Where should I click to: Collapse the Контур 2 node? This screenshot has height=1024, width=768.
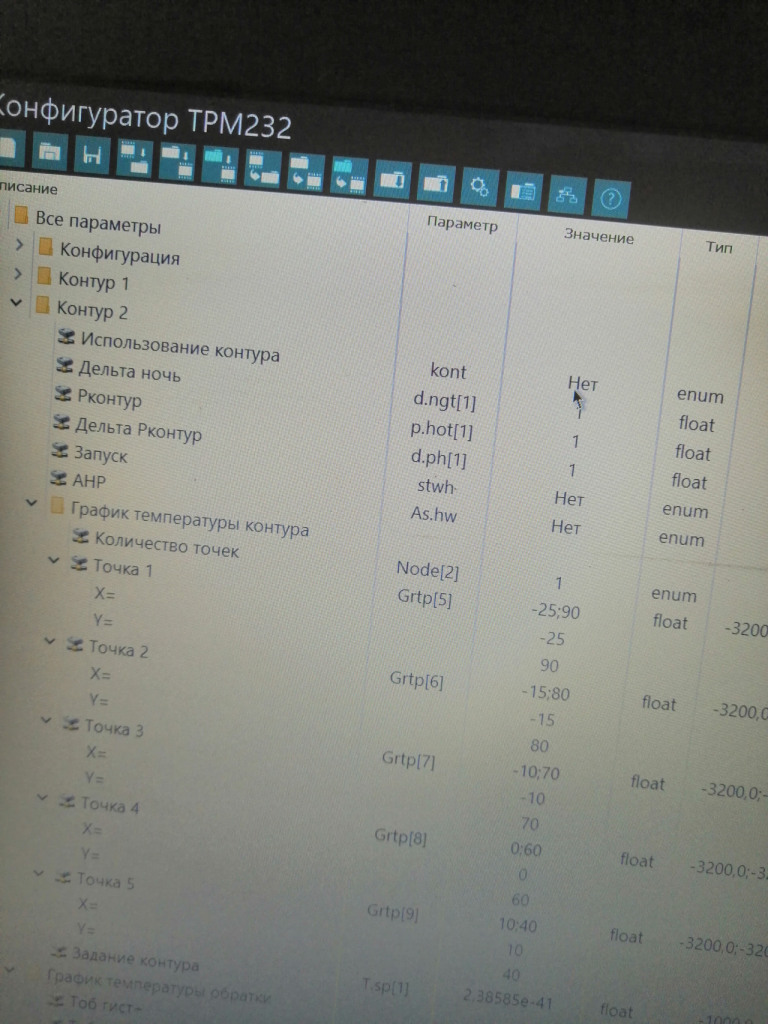(x=16, y=302)
